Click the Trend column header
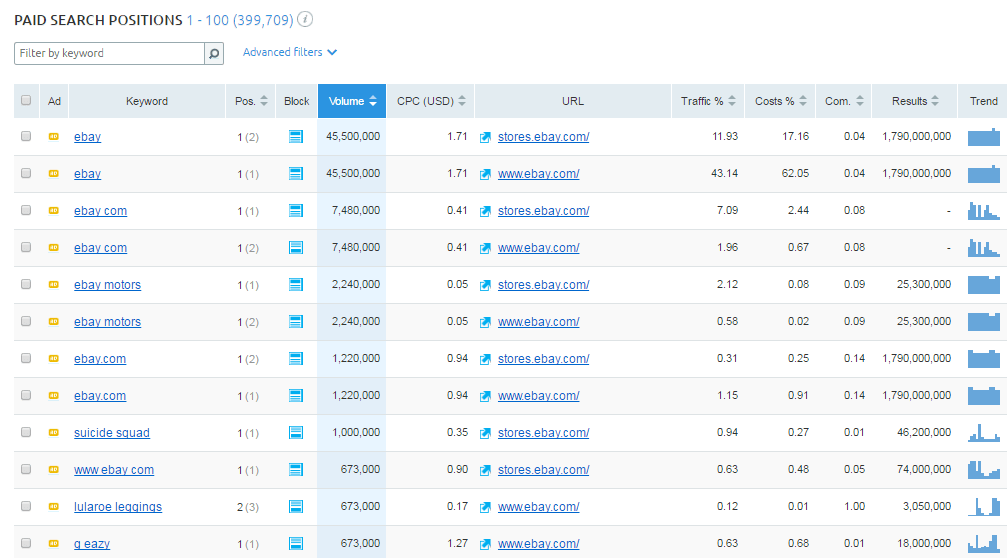The width and height of the screenshot is (1007, 558). coord(983,101)
